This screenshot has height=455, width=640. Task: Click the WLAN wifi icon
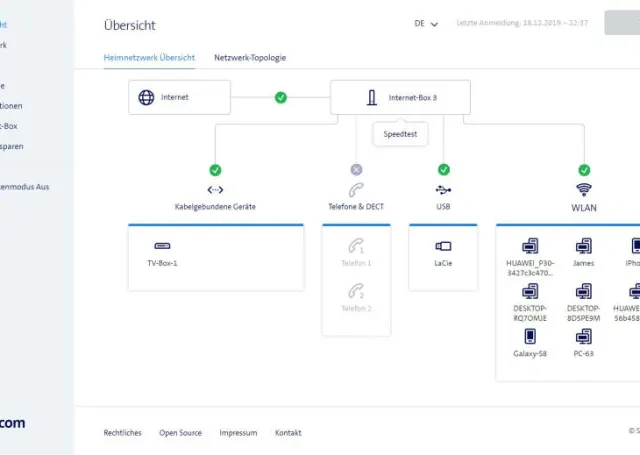pyautogui.click(x=584, y=189)
